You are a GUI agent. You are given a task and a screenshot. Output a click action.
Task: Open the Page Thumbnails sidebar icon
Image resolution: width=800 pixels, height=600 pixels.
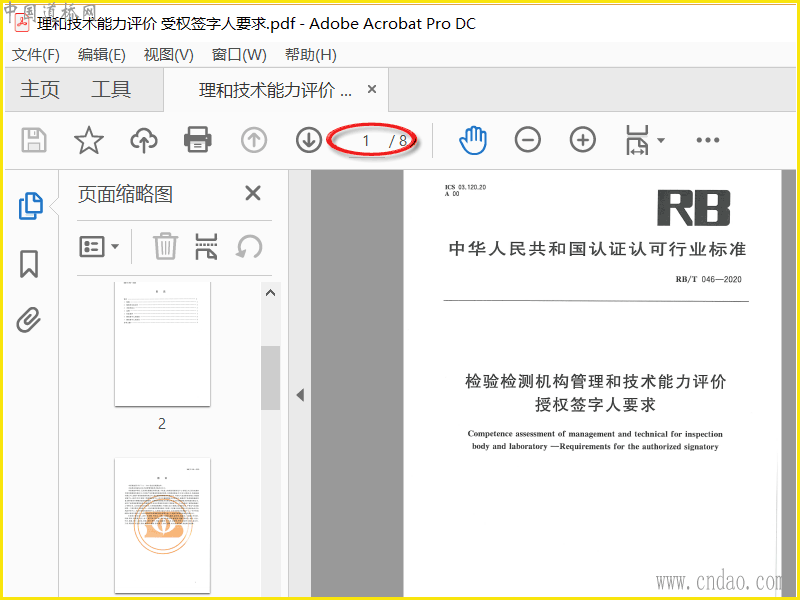pos(31,206)
